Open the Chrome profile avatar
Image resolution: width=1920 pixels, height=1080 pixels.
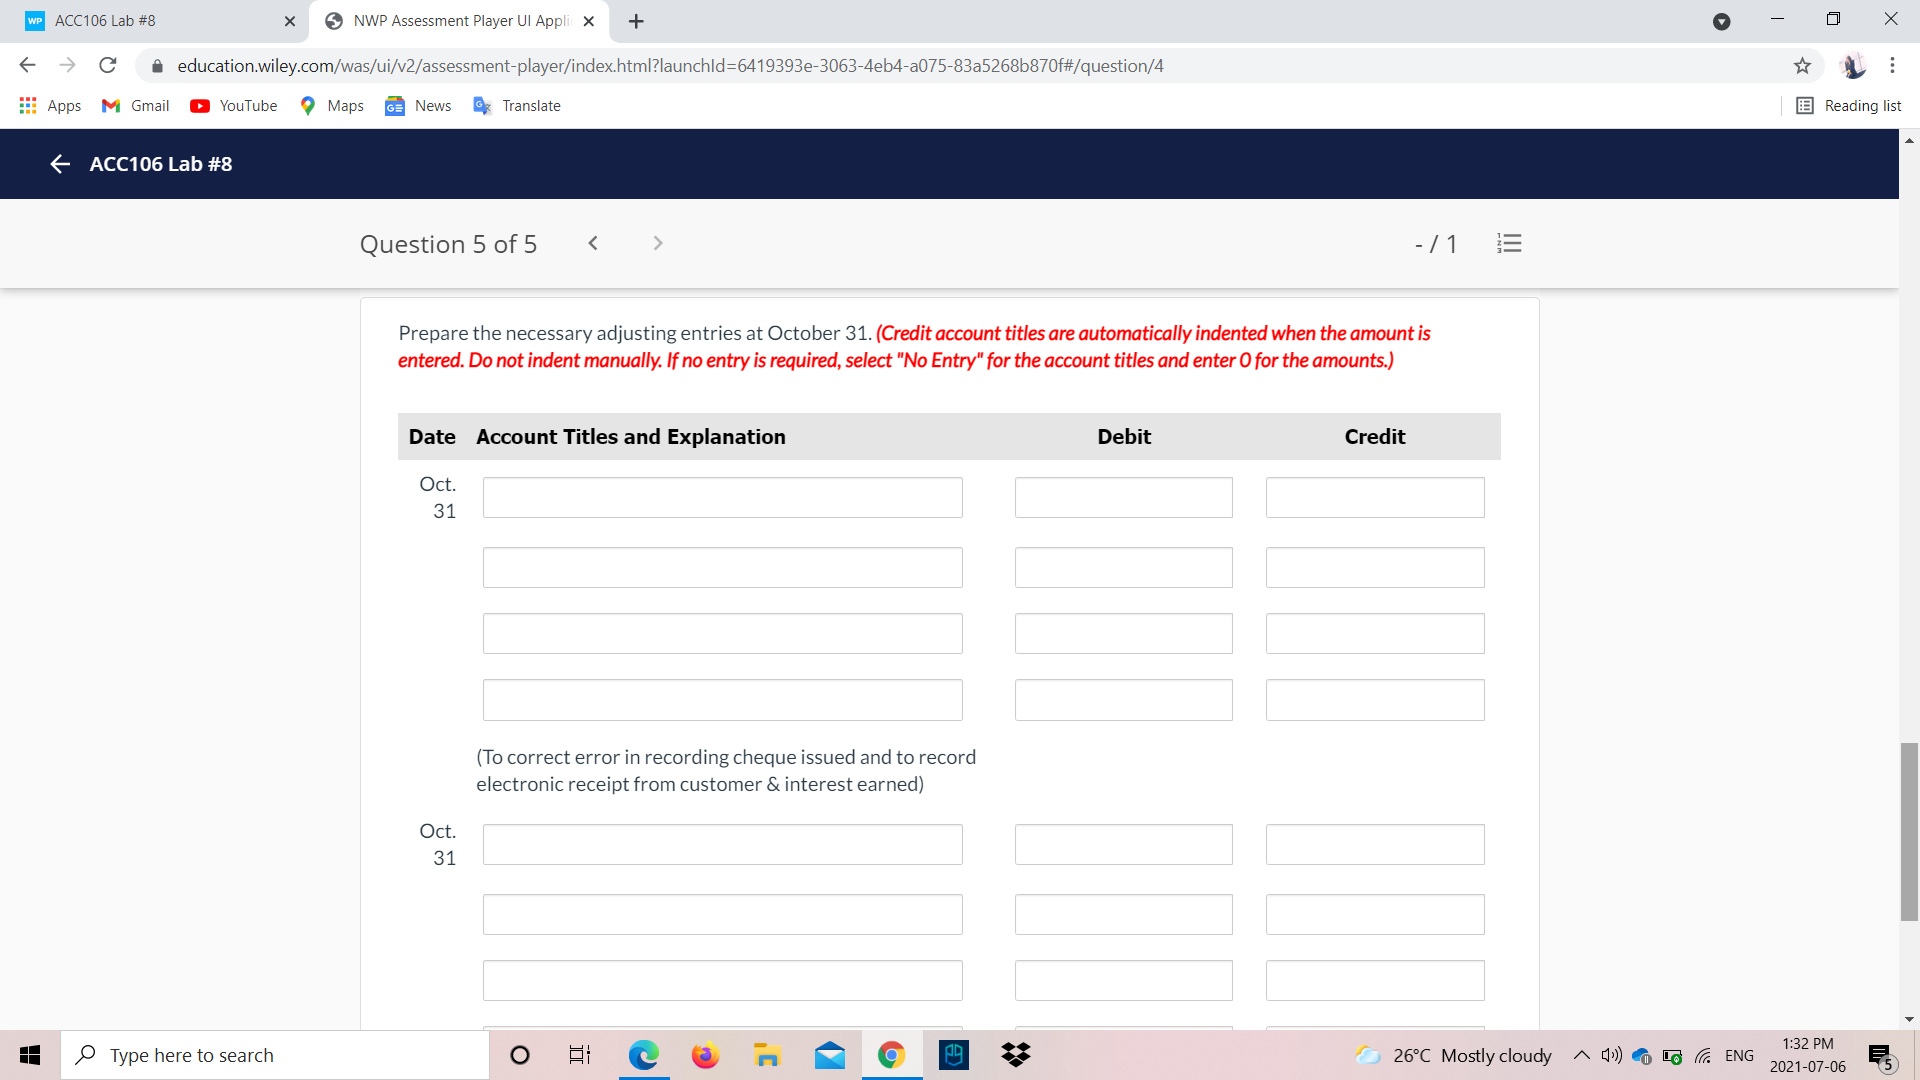click(x=1855, y=66)
